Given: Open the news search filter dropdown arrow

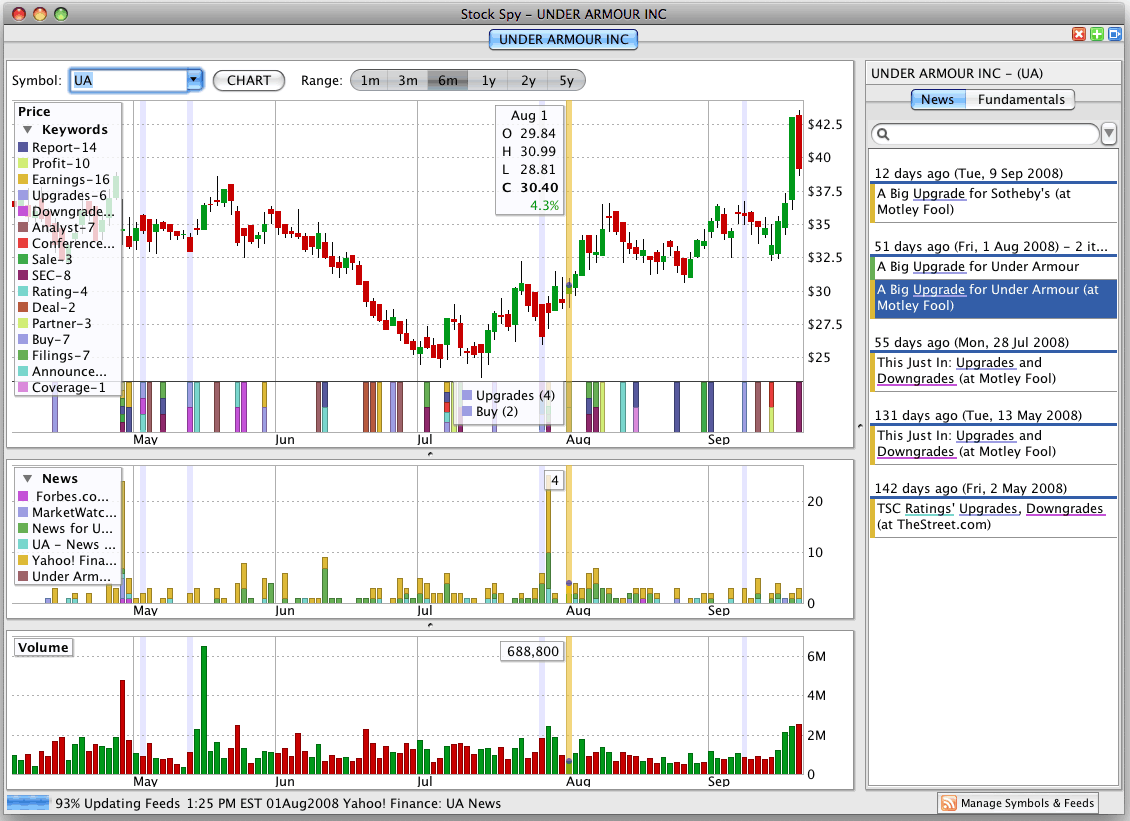Looking at the screenshot, I should point(1109,134).
